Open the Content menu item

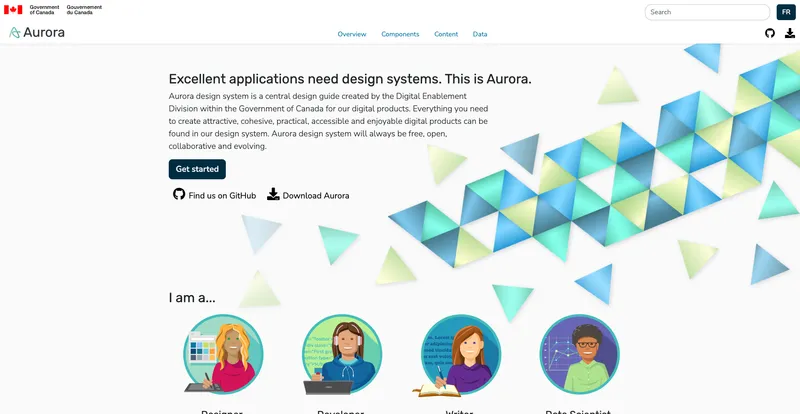(446, 34)
